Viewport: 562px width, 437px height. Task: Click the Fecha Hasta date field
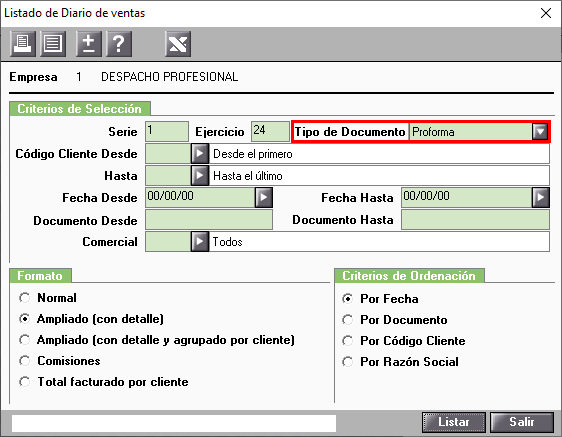click(x=466, y=198)
